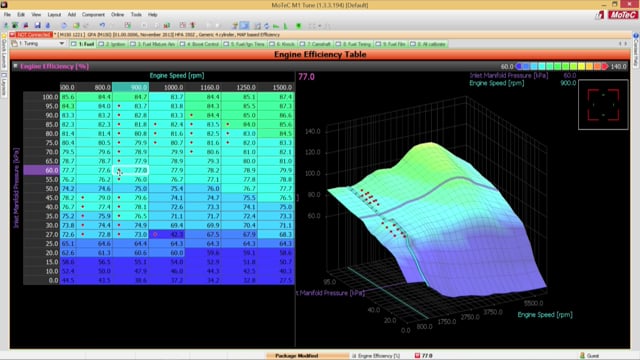Select the 100.0 kPa row header

click(41, 97)
